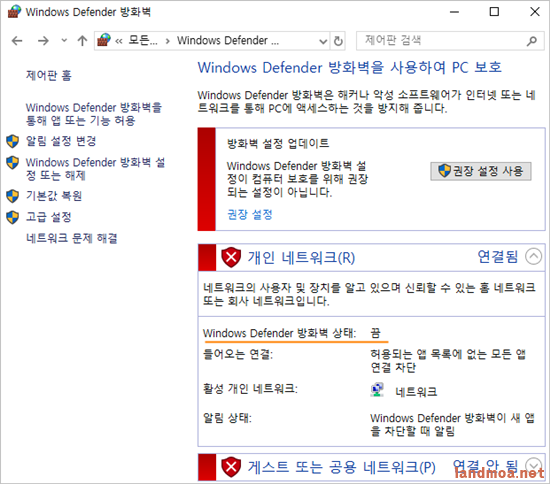Go up one level with the up arrow
Image resolution: width=550 pixels, height=484 pixels.
point(82,41)
